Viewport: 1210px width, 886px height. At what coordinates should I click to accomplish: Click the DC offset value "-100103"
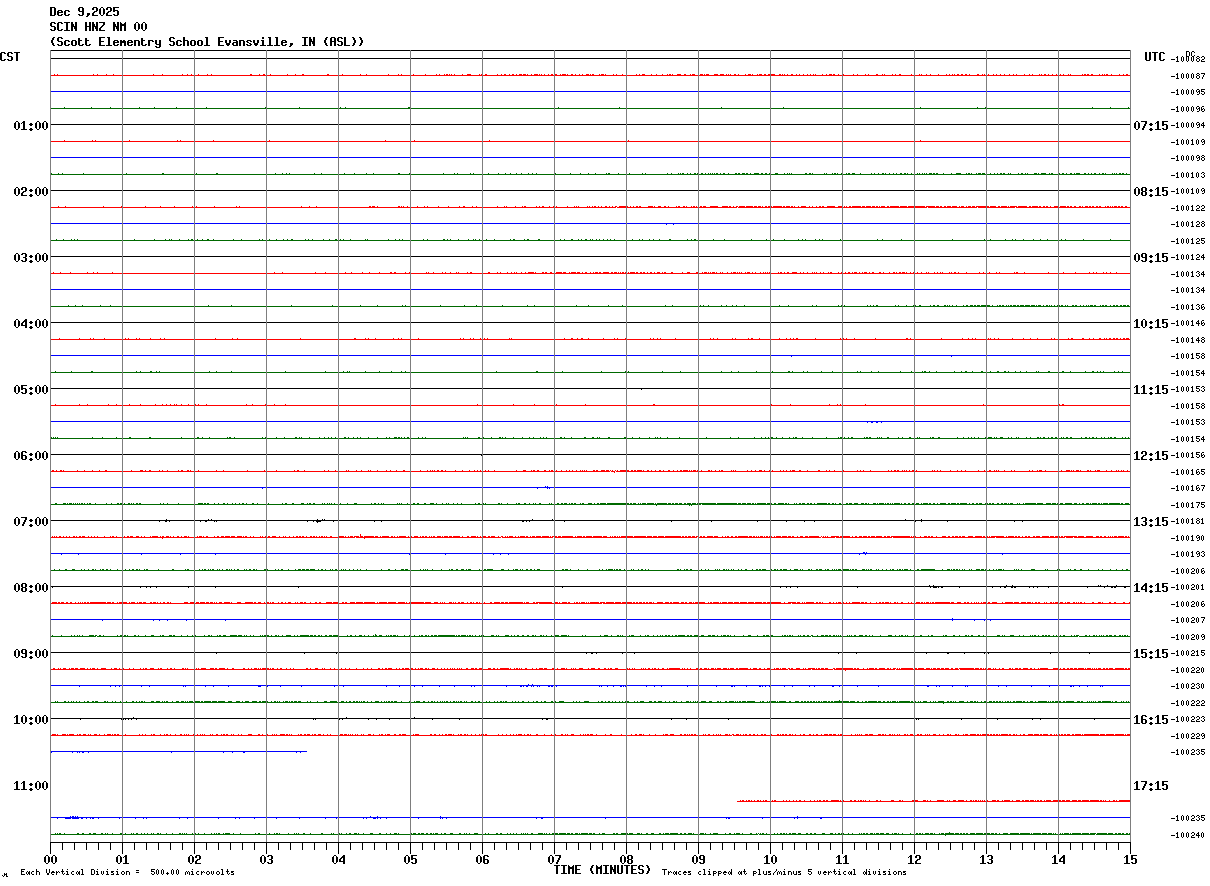click(1188, 175)
